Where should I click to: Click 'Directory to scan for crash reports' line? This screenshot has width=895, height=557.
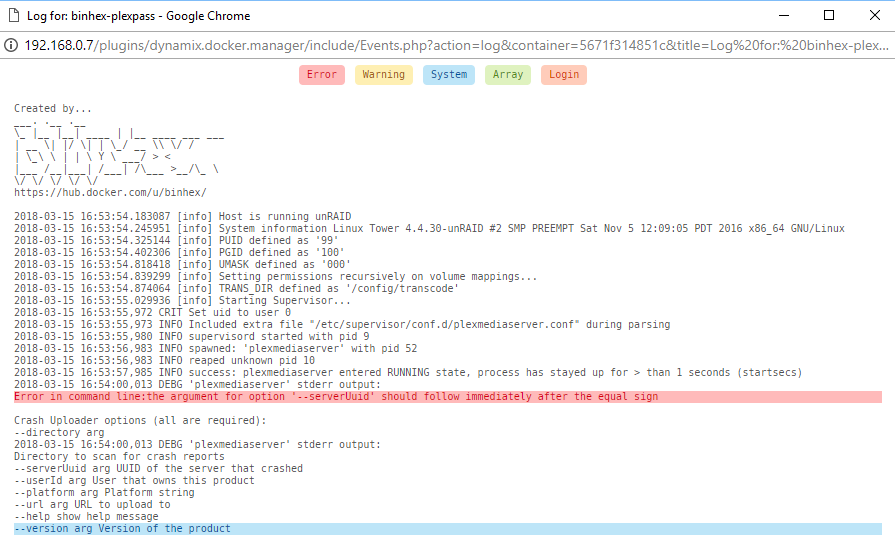click(119, 457)
